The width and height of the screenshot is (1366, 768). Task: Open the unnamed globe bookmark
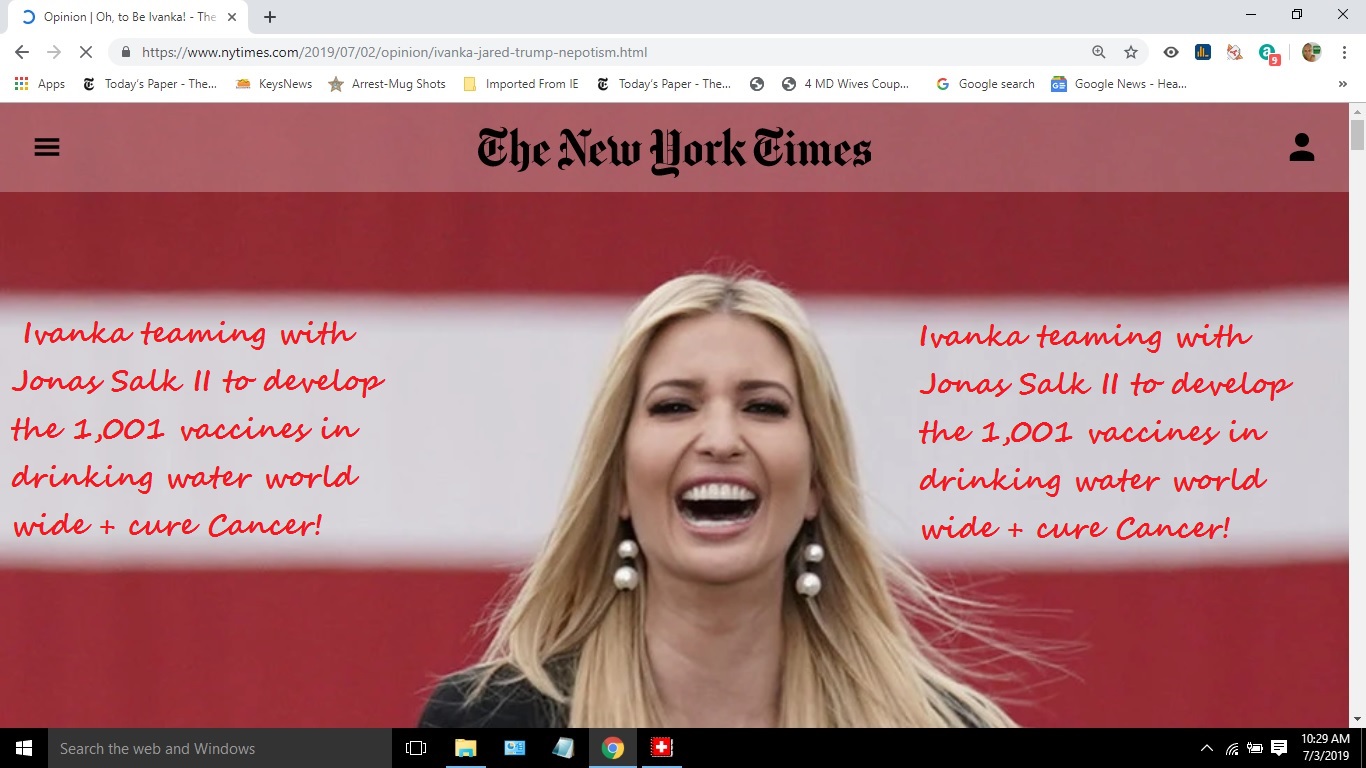757,84
